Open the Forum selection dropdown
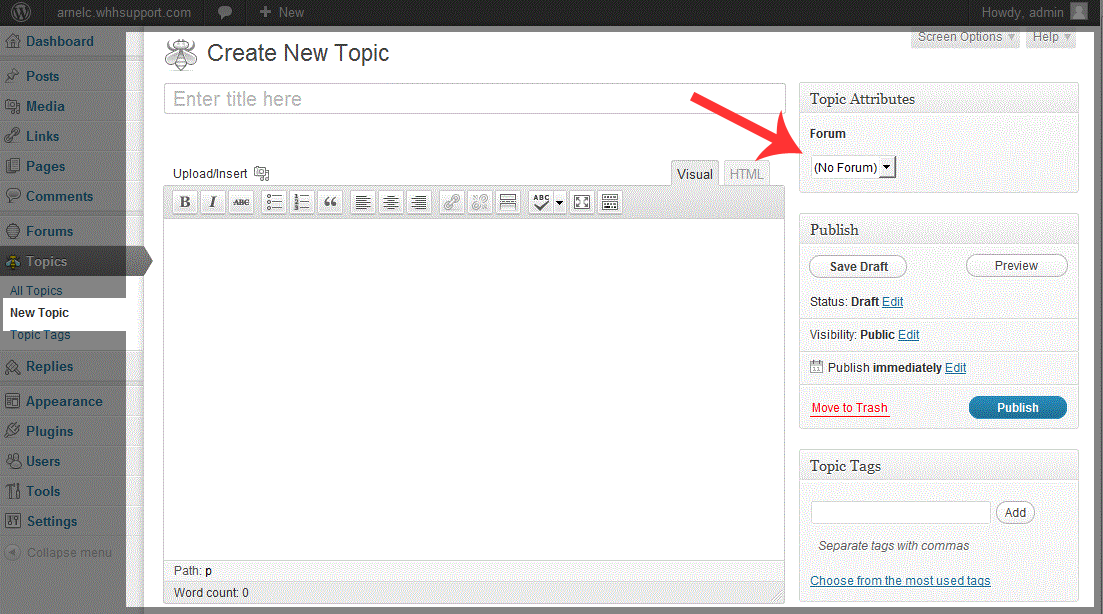Image resolution: width=1103 pixels, height=614 pixels. point(853,168)
